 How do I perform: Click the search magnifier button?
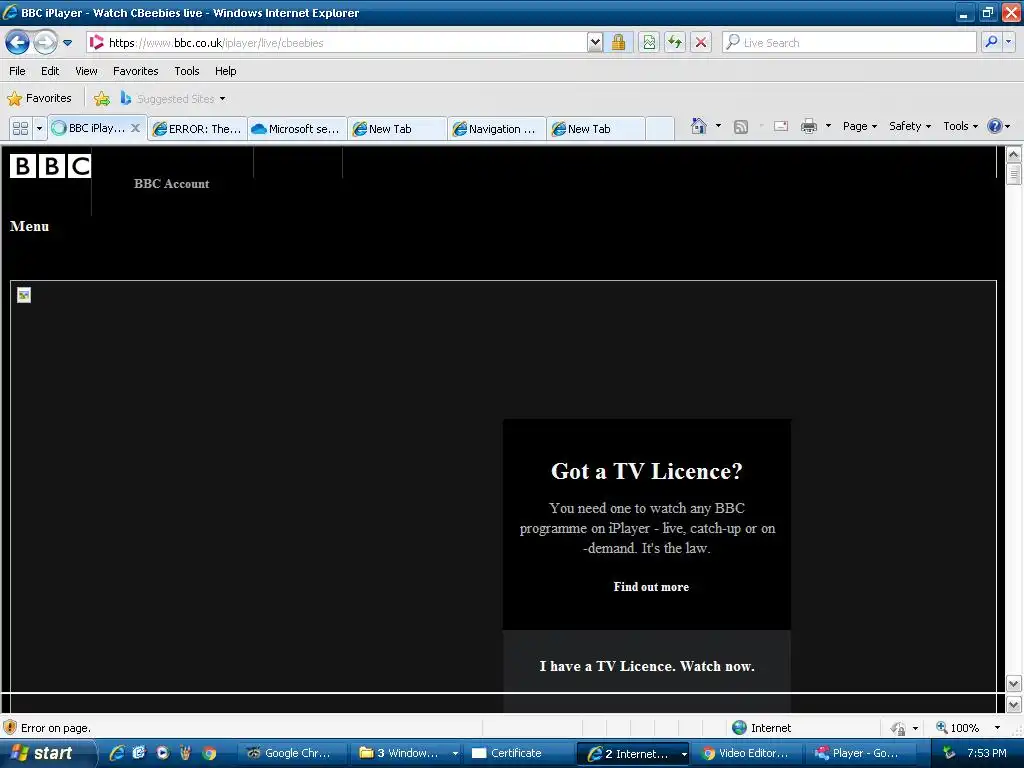[x=991, y=42]
